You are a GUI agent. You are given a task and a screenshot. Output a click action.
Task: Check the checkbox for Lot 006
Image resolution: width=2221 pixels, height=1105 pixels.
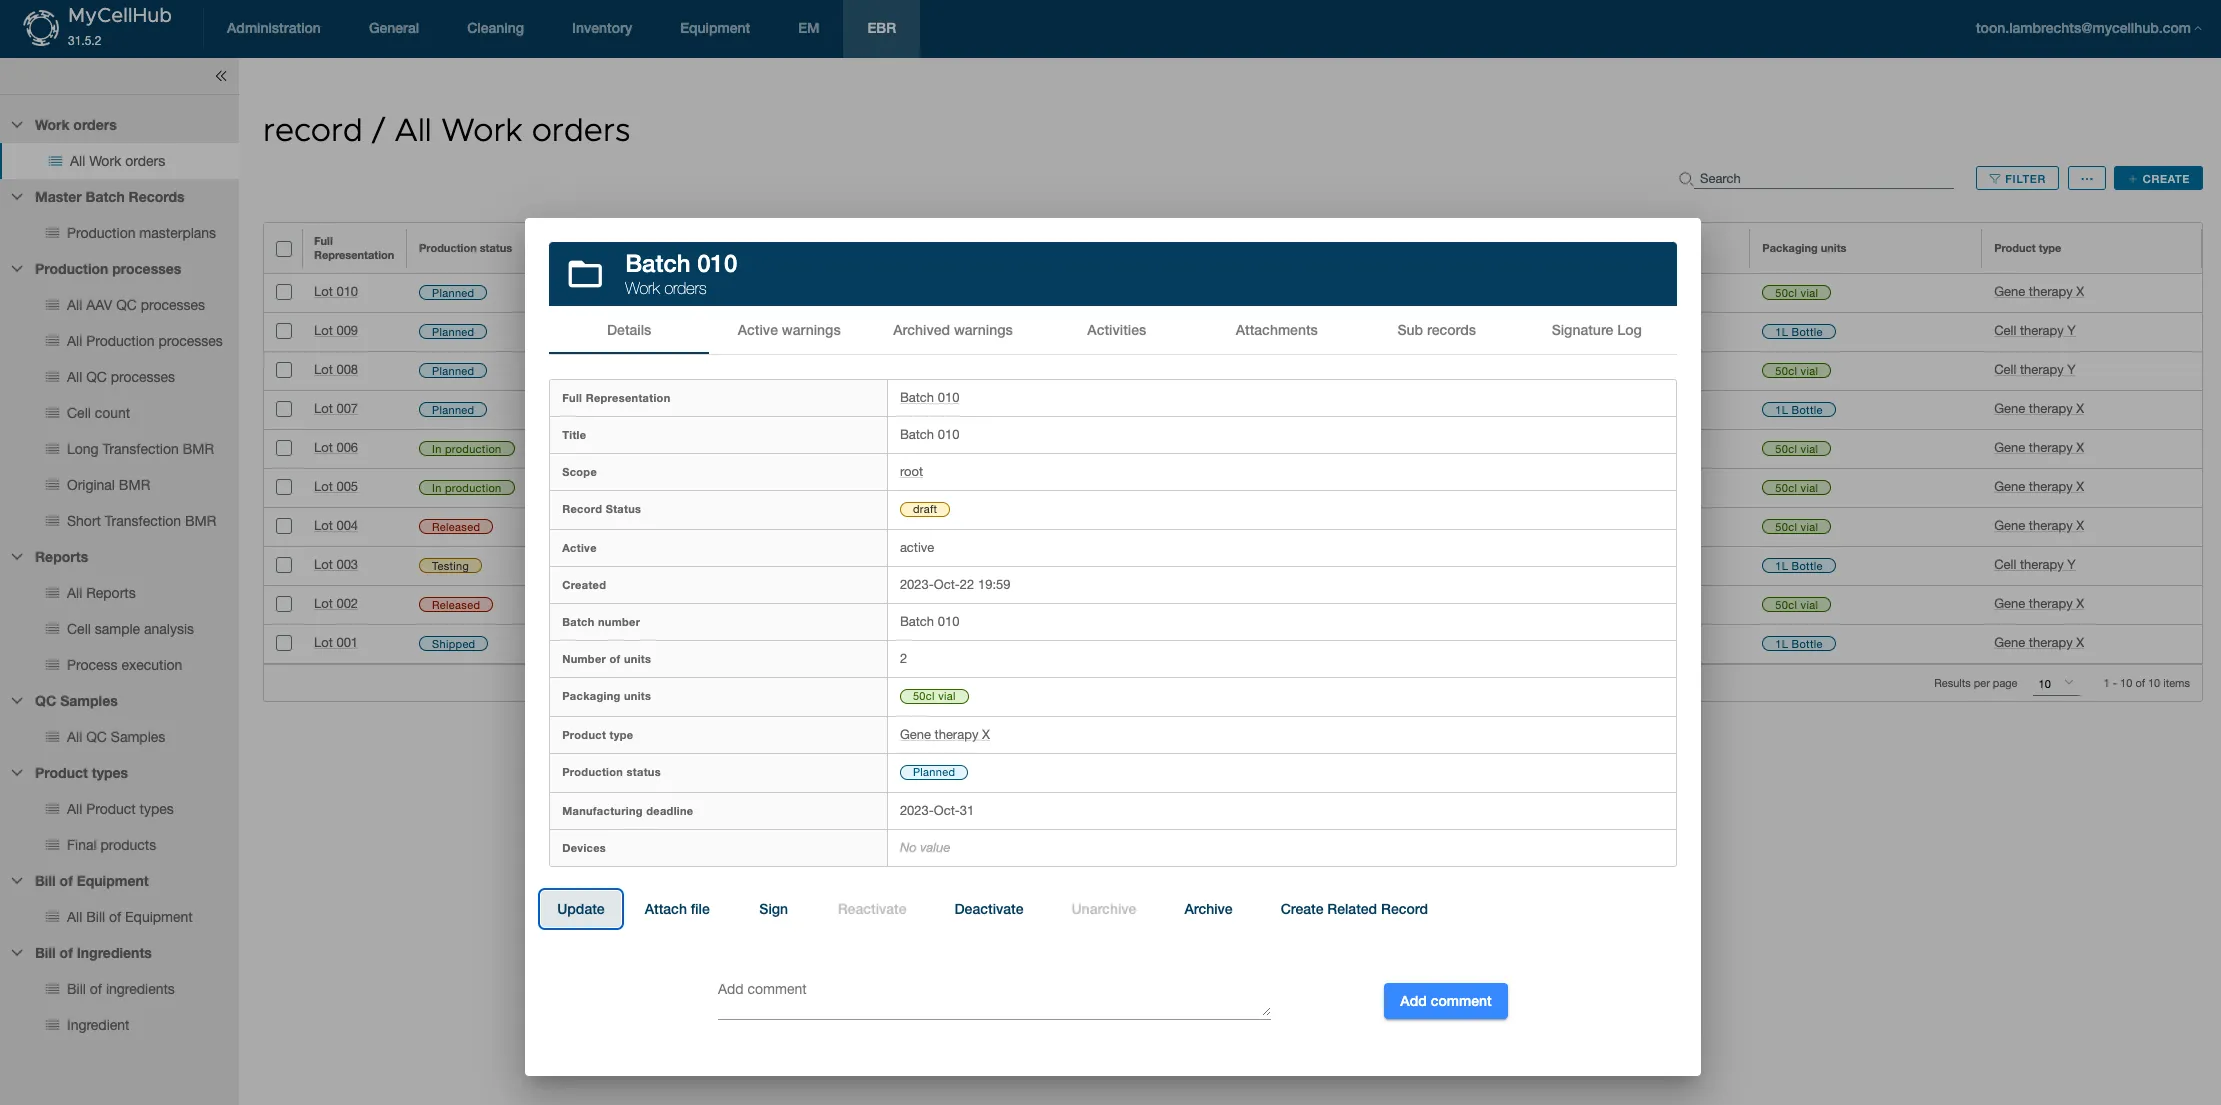[x=284, y=448]
